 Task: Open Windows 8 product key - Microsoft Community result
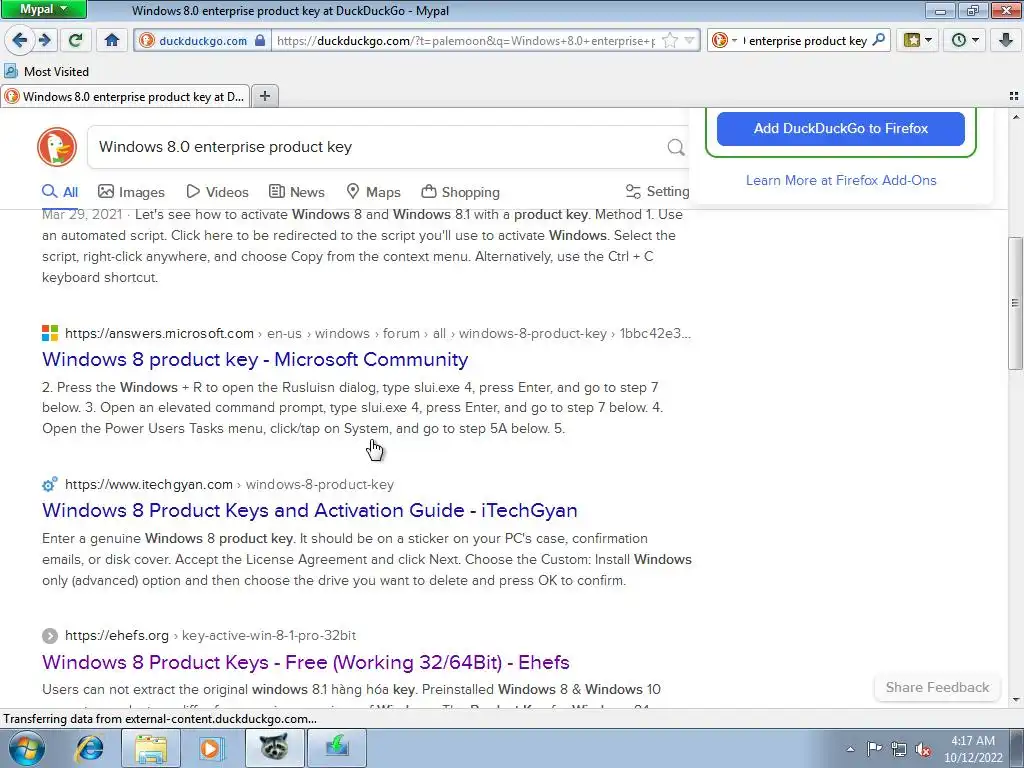(255, 359)
